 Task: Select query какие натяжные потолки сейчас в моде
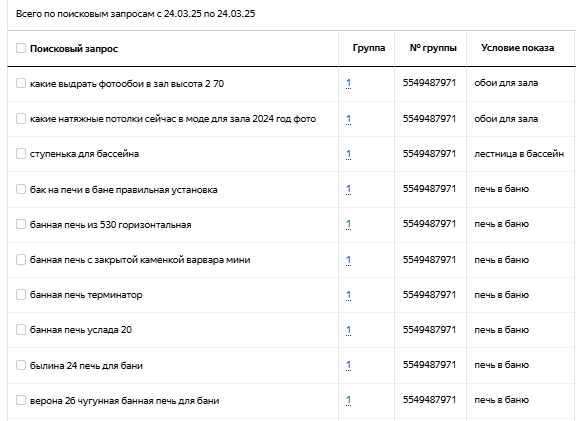click(x=173, y=119)
